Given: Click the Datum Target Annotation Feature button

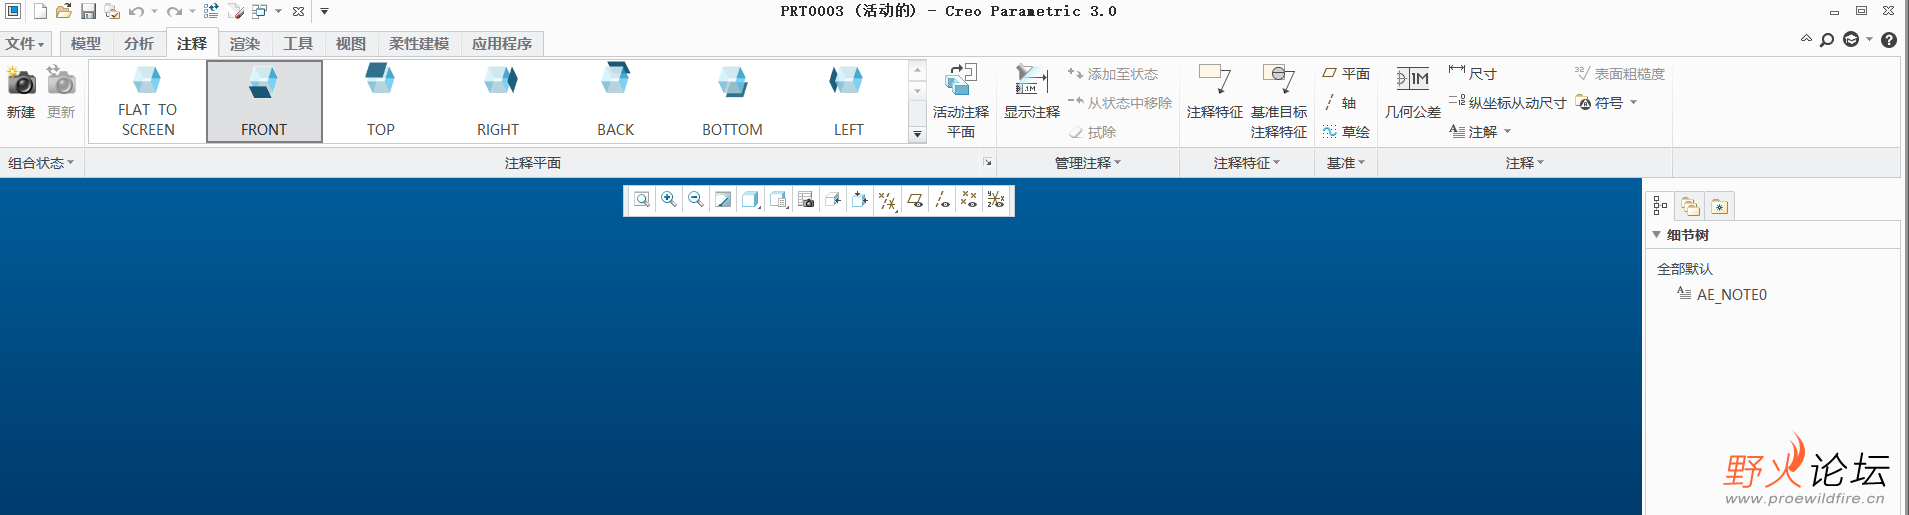Looking at the screenshot, I should coord(1279,100).
